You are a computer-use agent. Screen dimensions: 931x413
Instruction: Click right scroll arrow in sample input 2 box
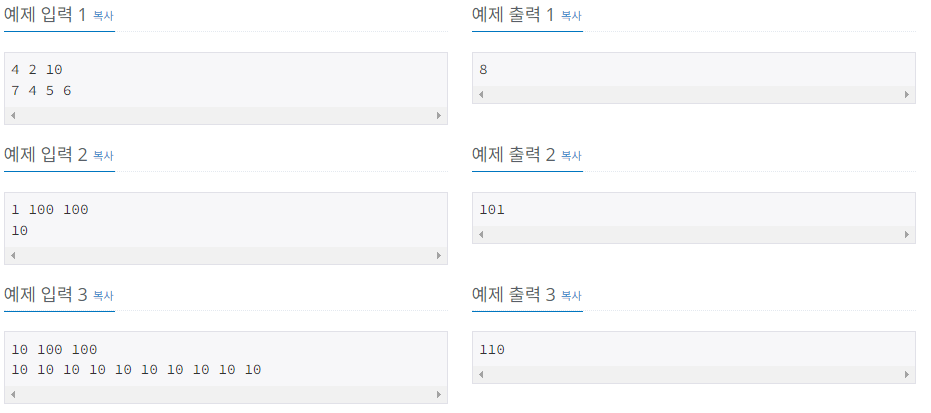coord(439,256)
